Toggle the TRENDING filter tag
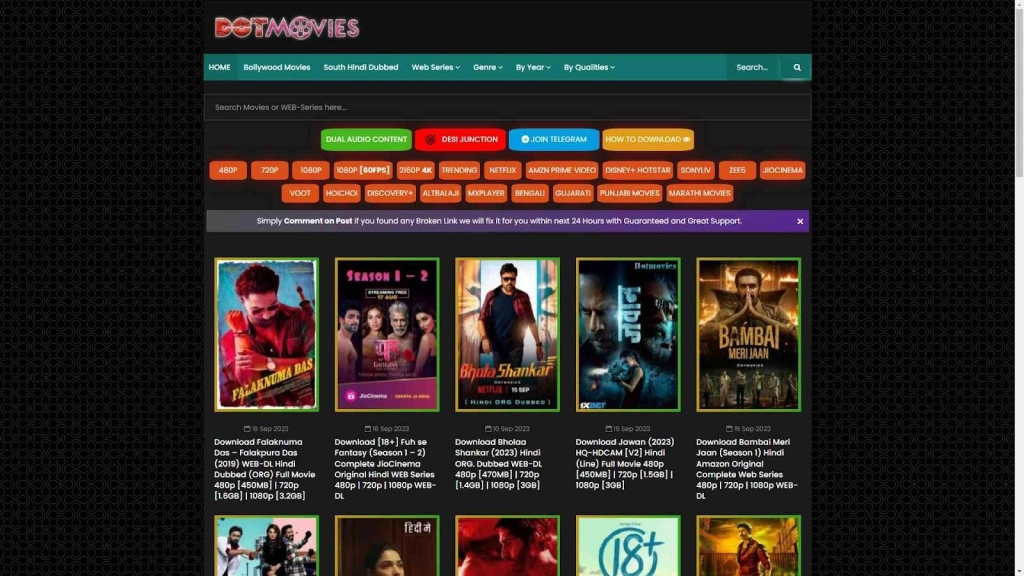This screenshot has width=1024, height=576. (460, 170)
